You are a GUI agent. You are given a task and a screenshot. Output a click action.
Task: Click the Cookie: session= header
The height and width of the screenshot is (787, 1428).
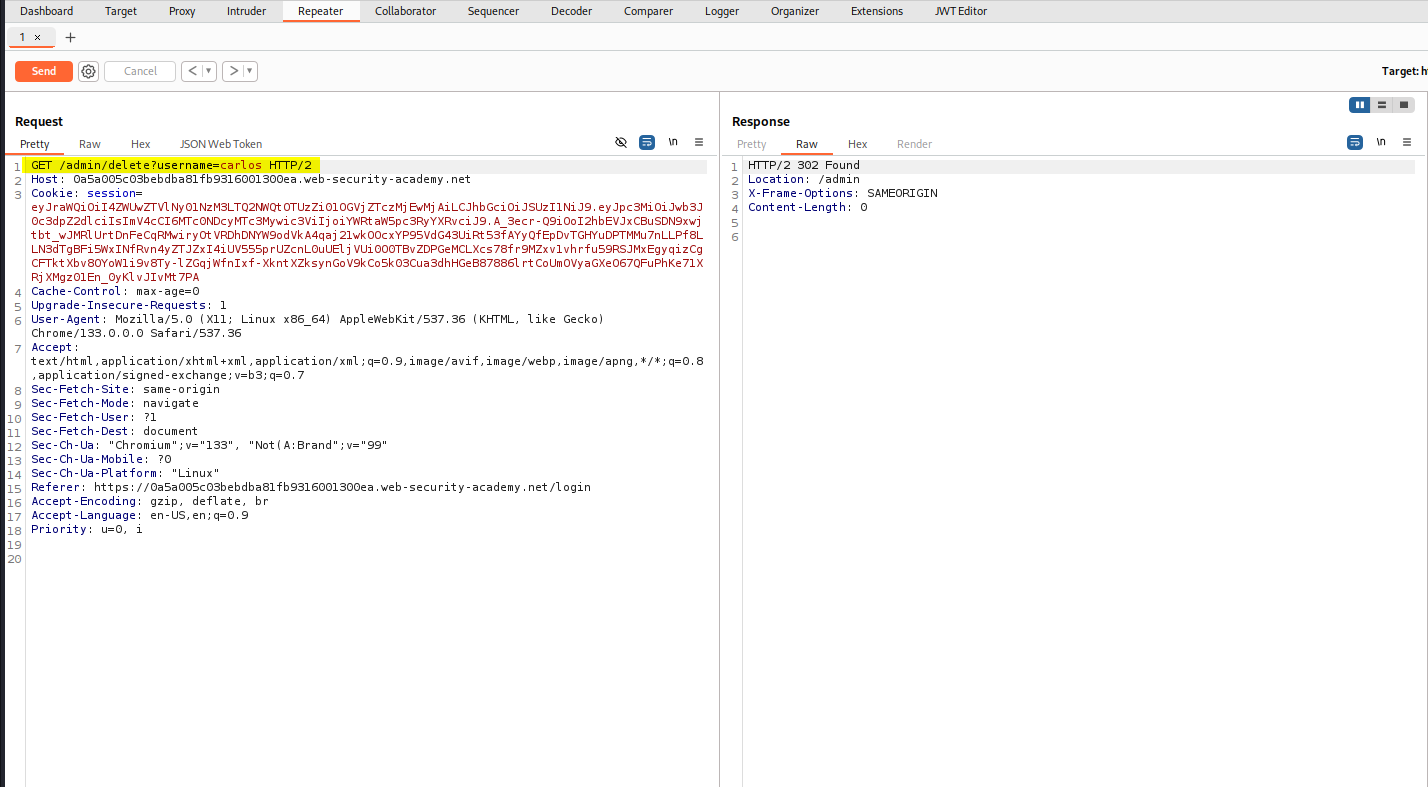click(87, 193)
